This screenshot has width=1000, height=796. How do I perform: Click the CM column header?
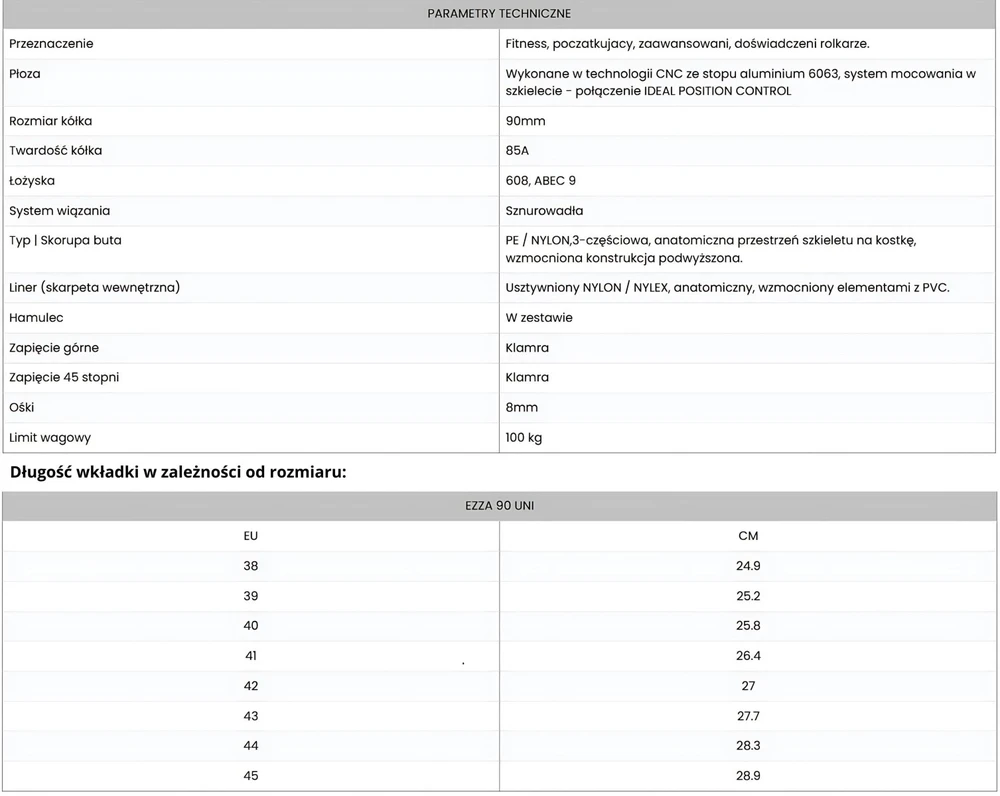coord(748,536)
